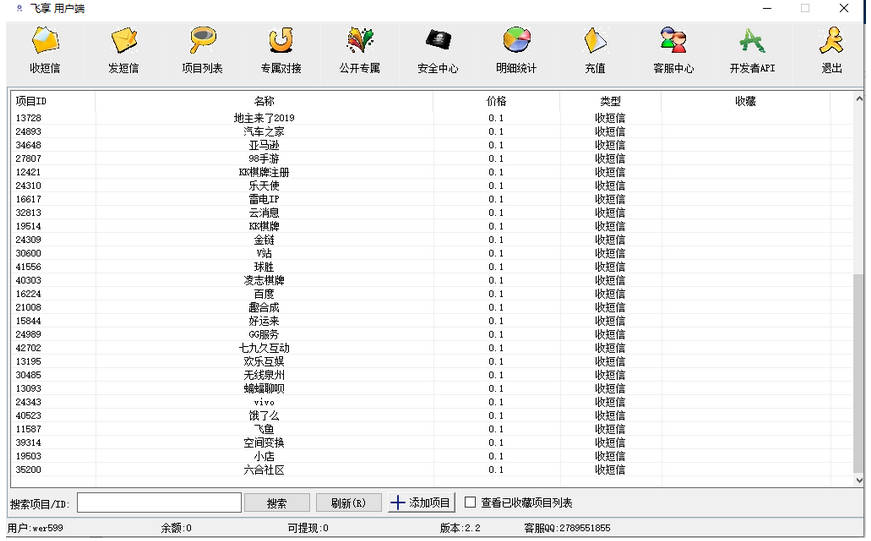
Task: Click scrollbar down arrow in project list
Action: click(859, 480)
